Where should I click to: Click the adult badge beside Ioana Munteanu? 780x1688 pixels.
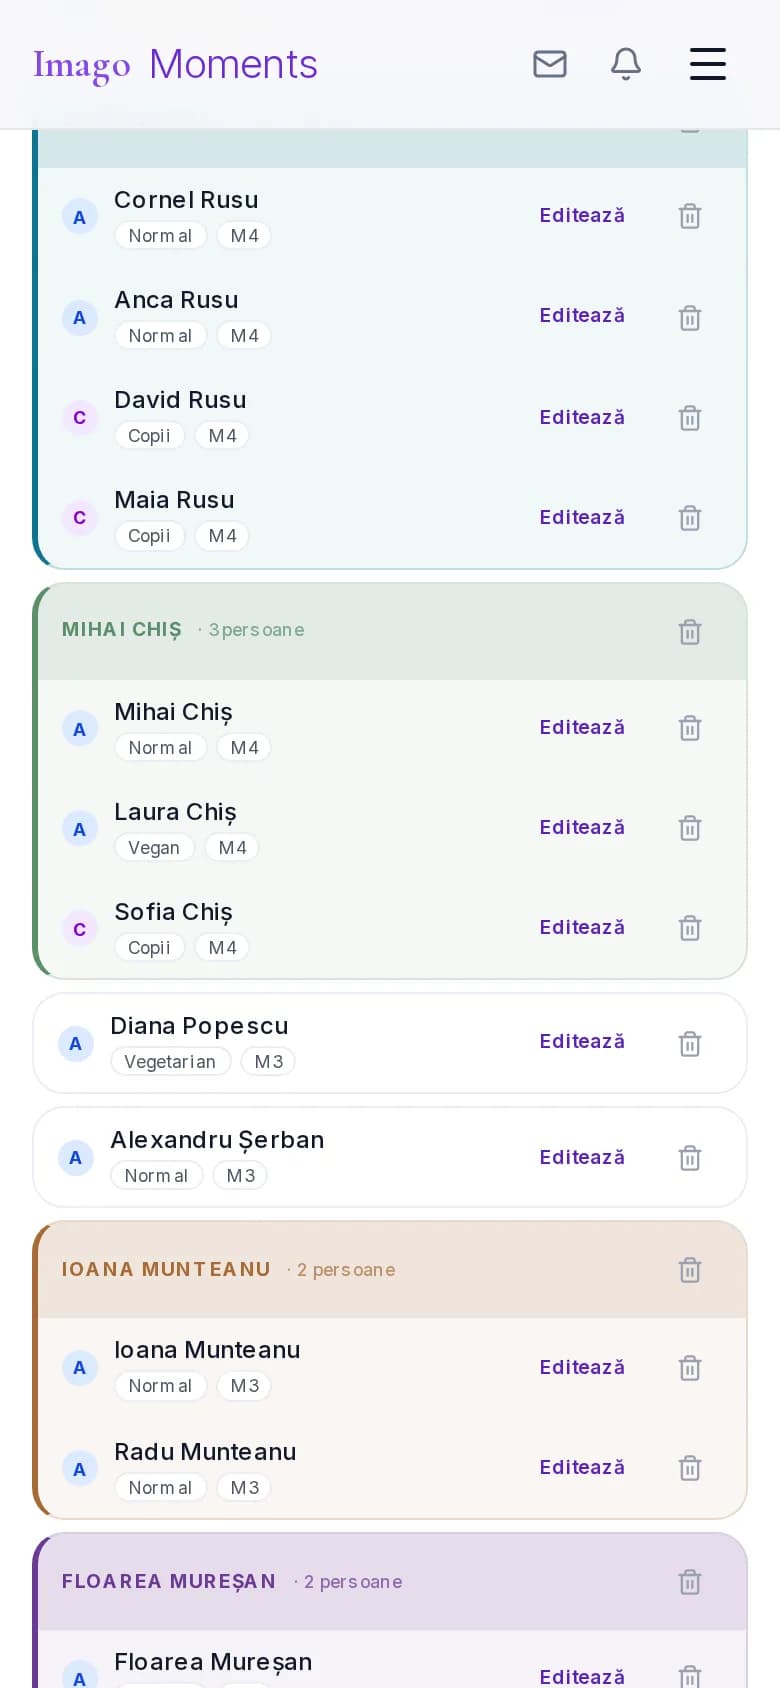click(x=80, y=1367)
